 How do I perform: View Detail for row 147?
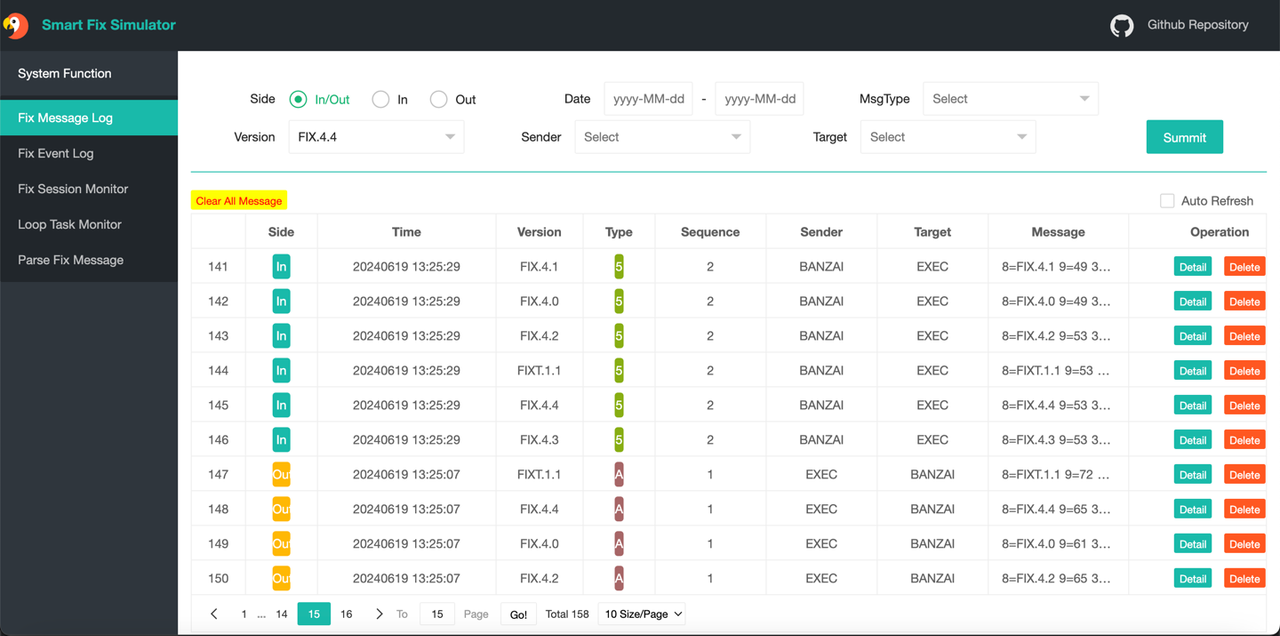click(x=1193, y=475)
